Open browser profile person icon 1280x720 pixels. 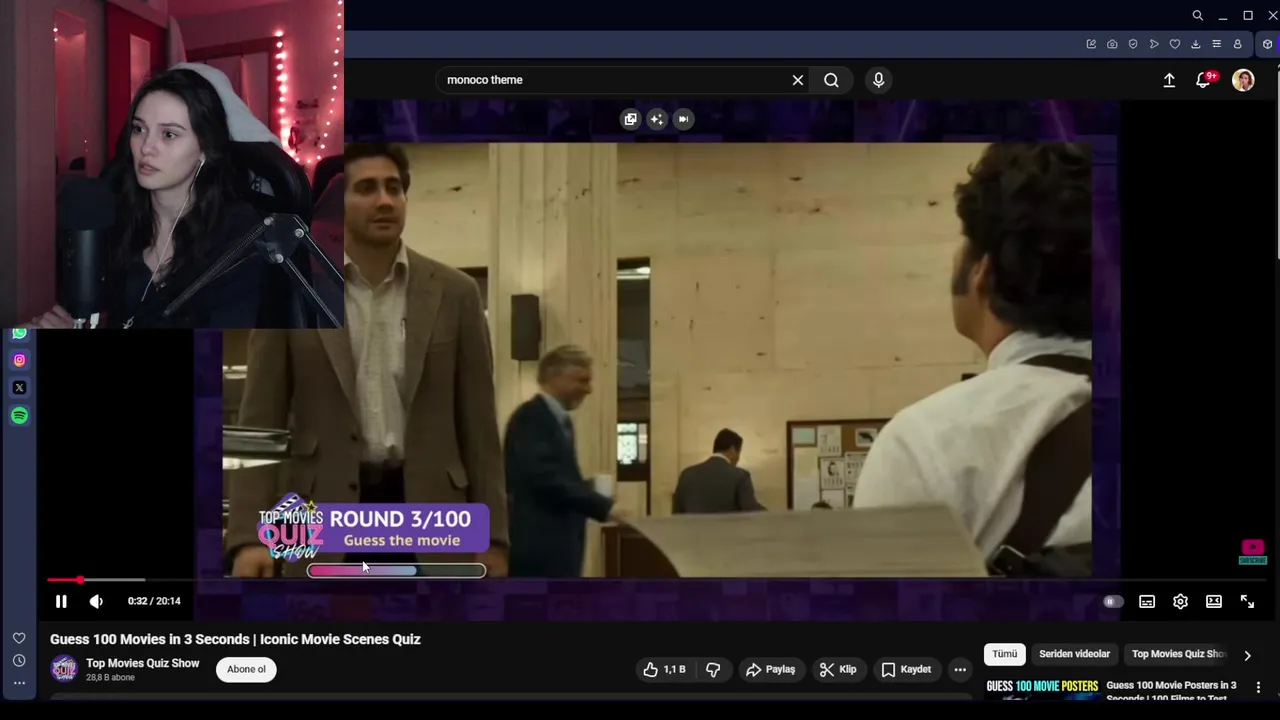[1237, 44]
